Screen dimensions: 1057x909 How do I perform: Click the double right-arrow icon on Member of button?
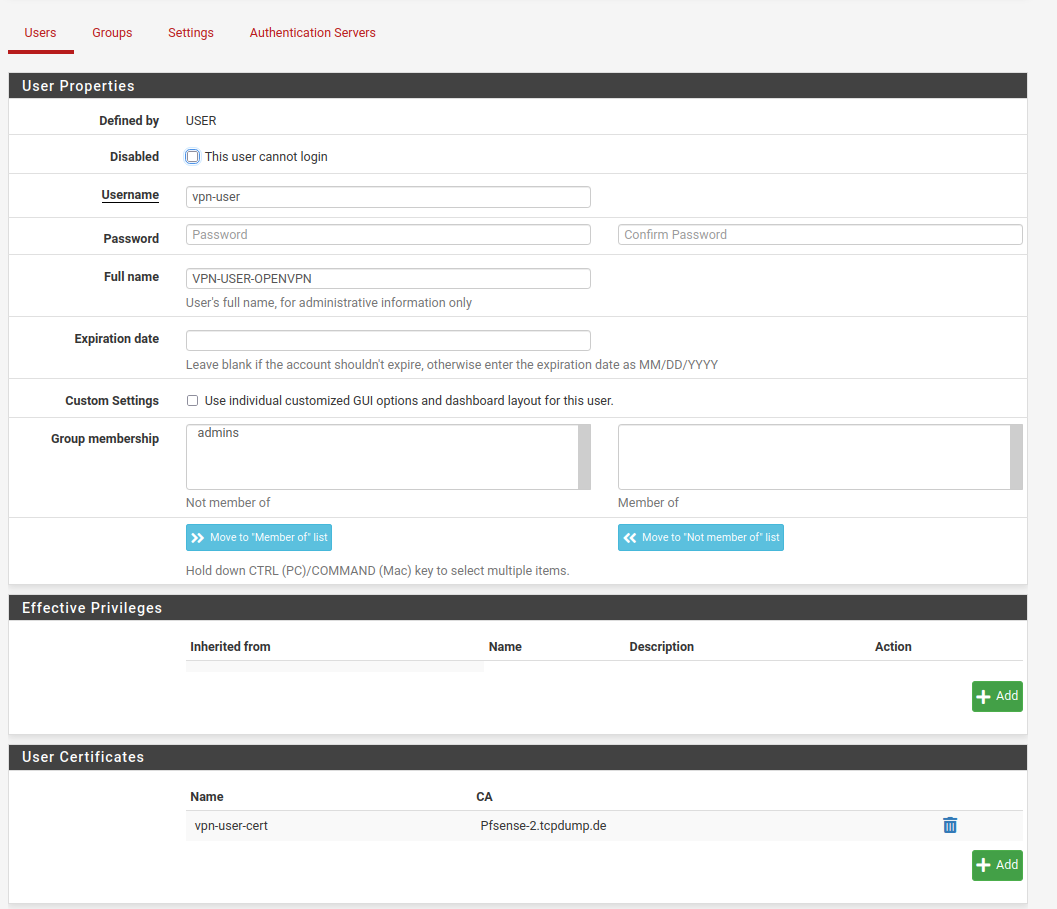click(x=199, y=537)
